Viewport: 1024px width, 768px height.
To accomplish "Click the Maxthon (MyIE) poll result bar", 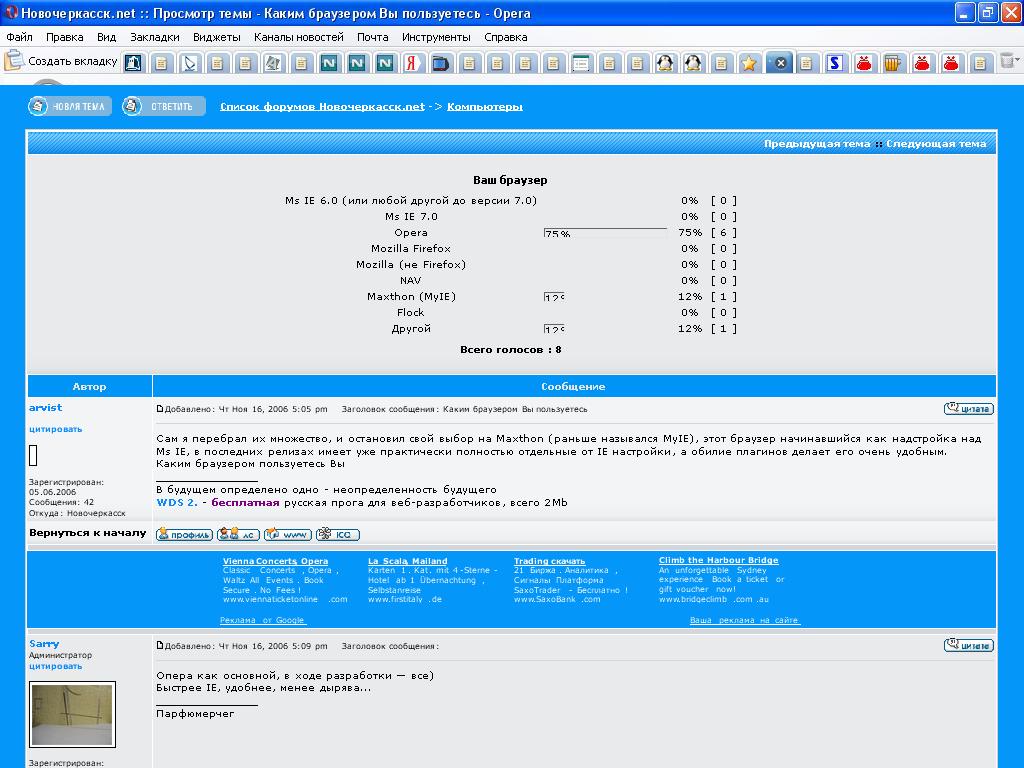I will coord(554,296).
